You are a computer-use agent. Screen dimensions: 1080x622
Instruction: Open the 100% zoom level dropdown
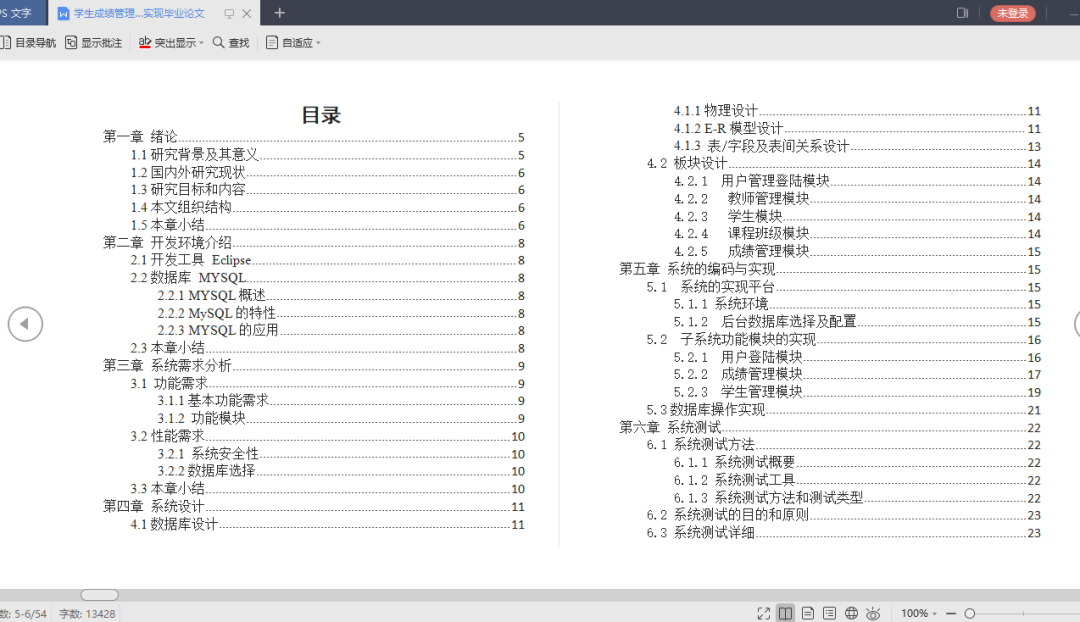919,613
